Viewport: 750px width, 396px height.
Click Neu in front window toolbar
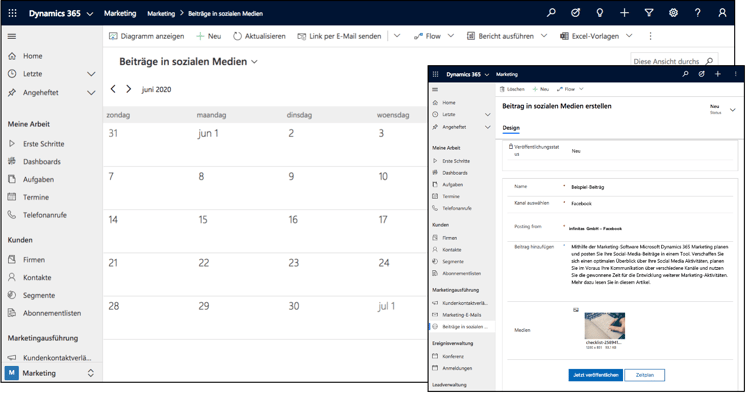(x=541, y=89)
